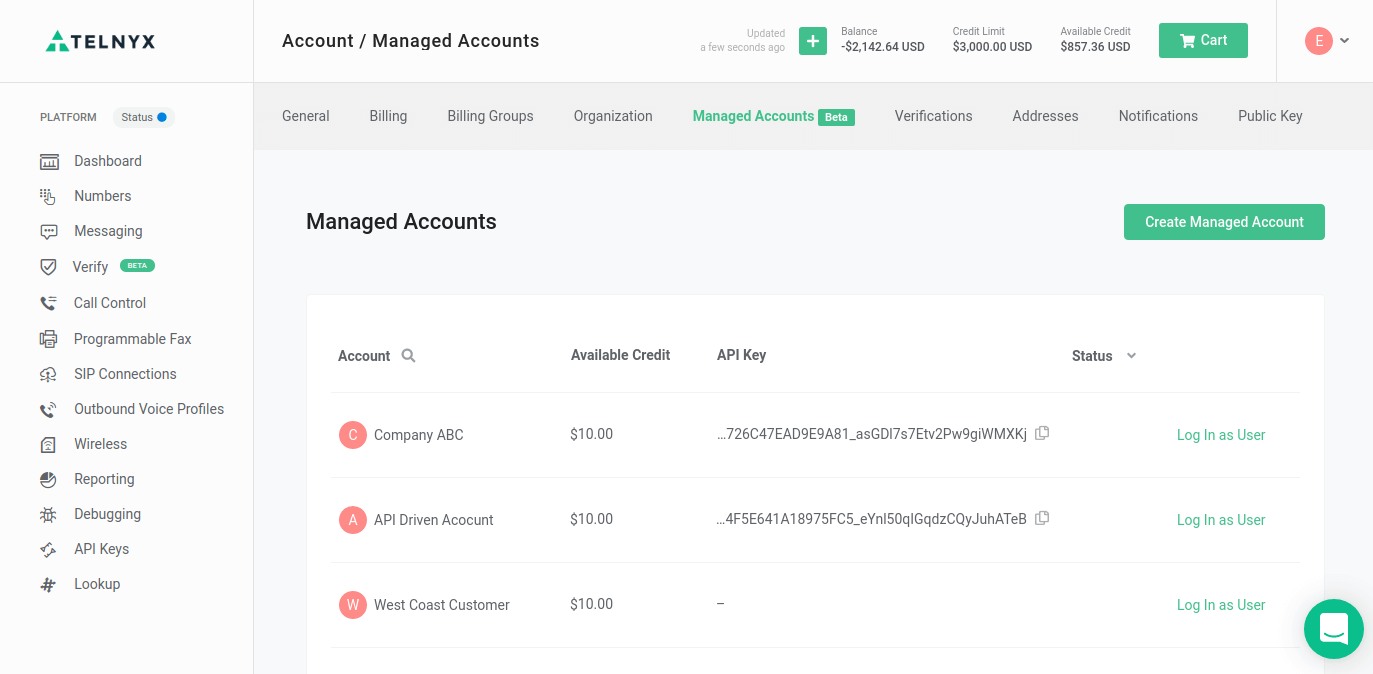Click the $857.36 USD available credit

point(1095,47)
